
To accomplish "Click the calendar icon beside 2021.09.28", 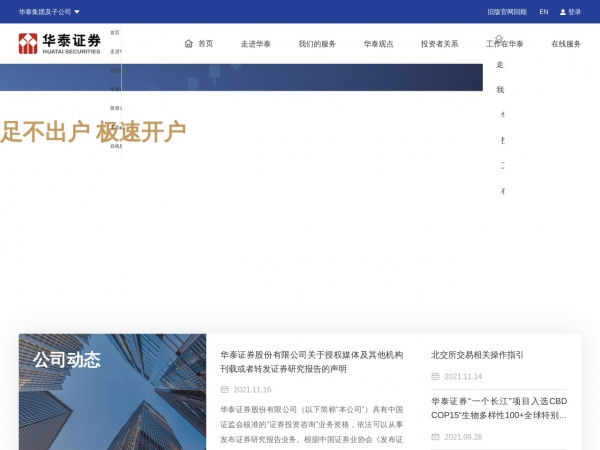I will 435,437.
